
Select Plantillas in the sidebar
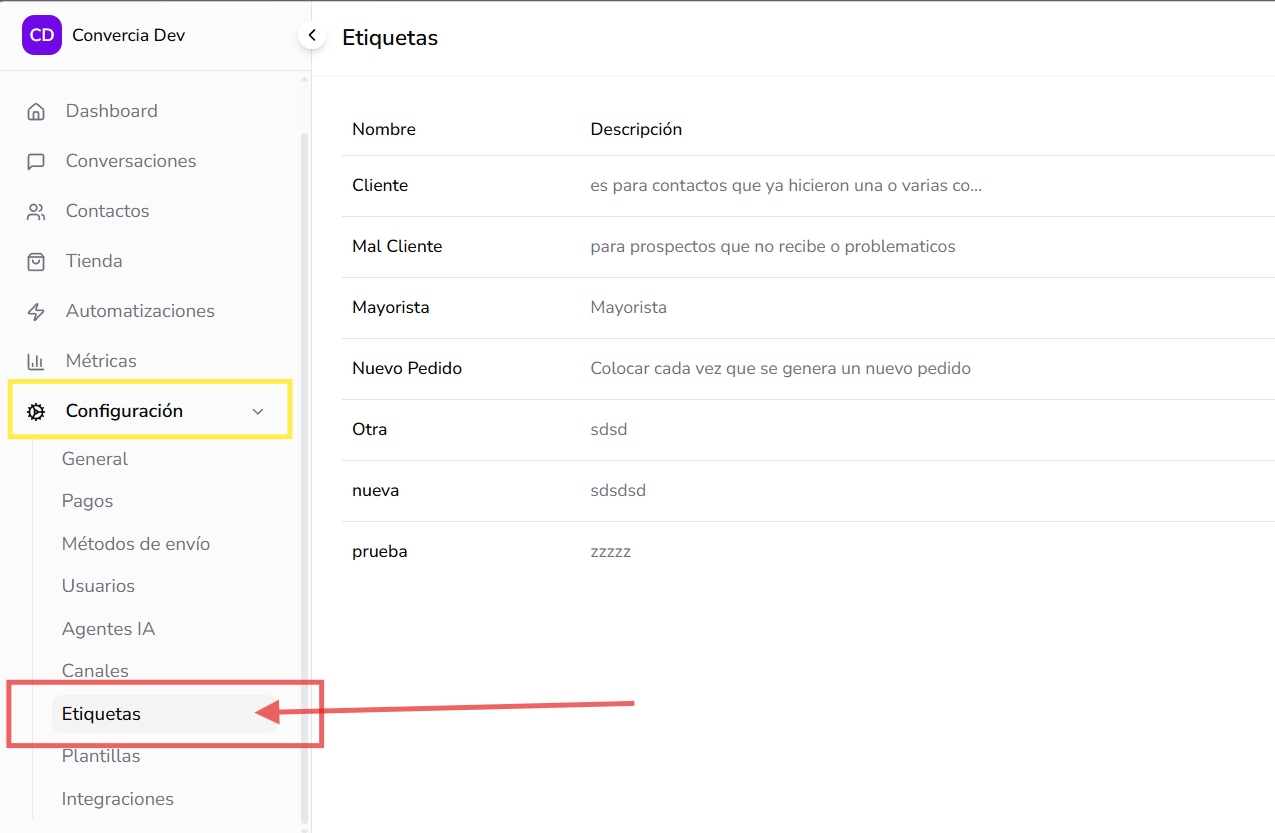pos(101,756)
